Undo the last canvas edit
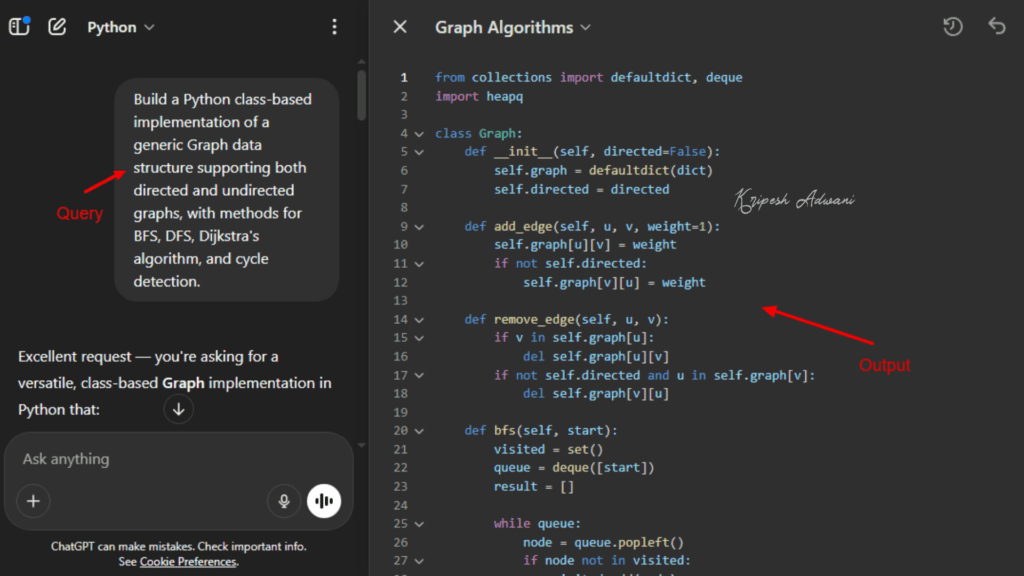This screenshot has width=1024, height=576. click(996, 27)
